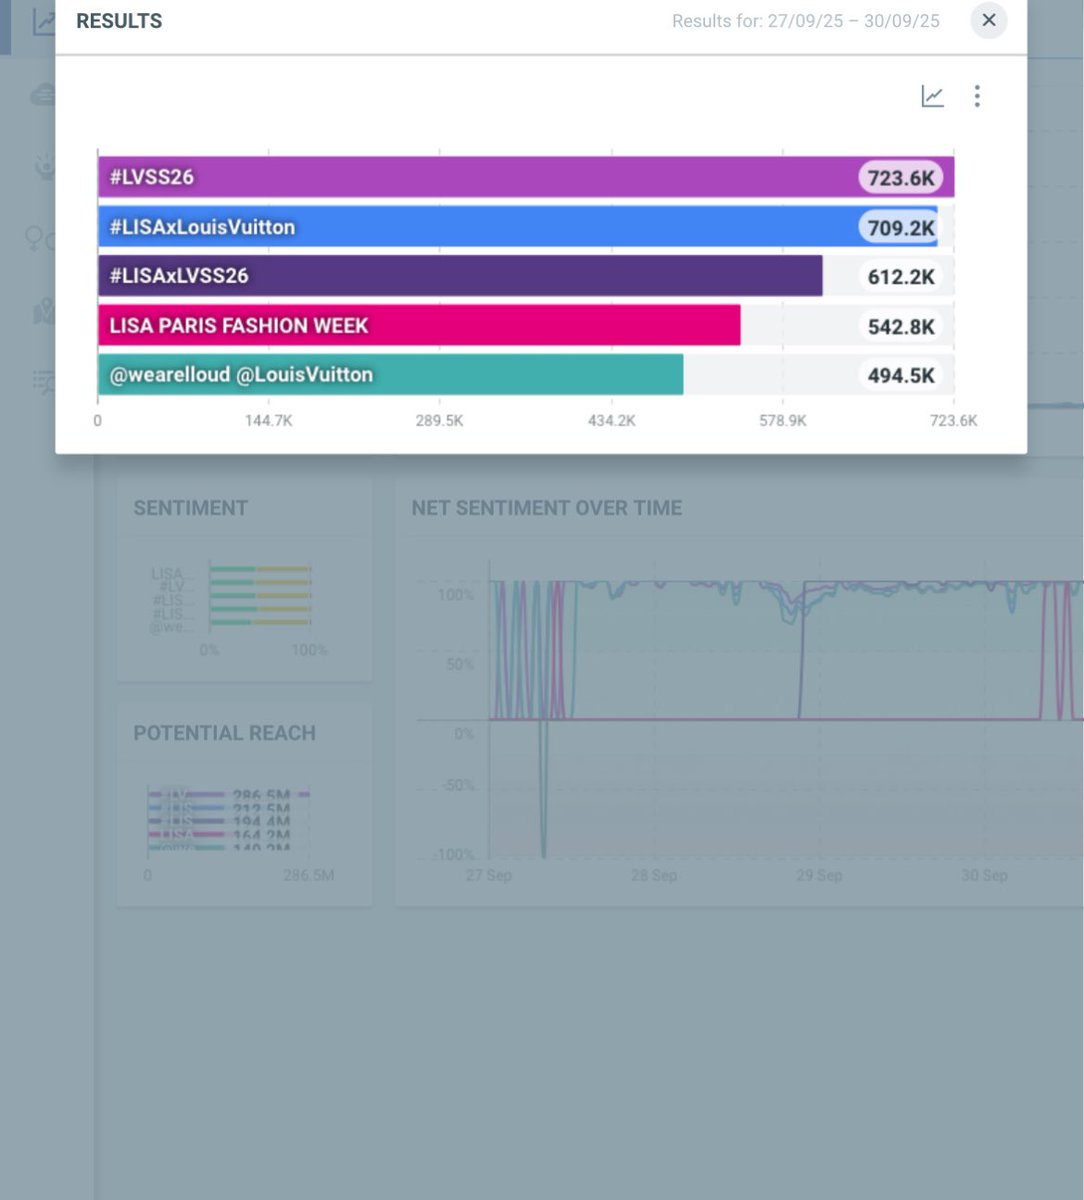This screenshot has height=1200, width=1084.
Task: Open the gender demographics sidebar icon
Action: (42, 238)
